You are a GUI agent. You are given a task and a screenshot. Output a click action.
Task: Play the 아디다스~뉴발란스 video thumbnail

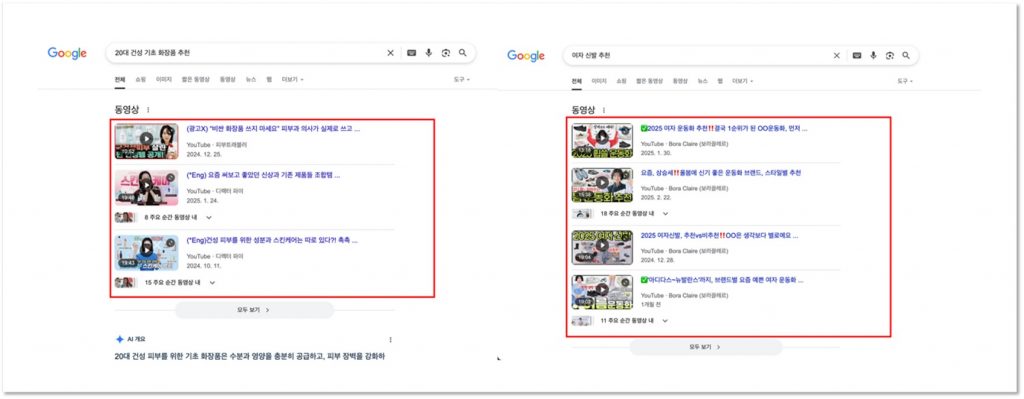[x=601, y=292]
